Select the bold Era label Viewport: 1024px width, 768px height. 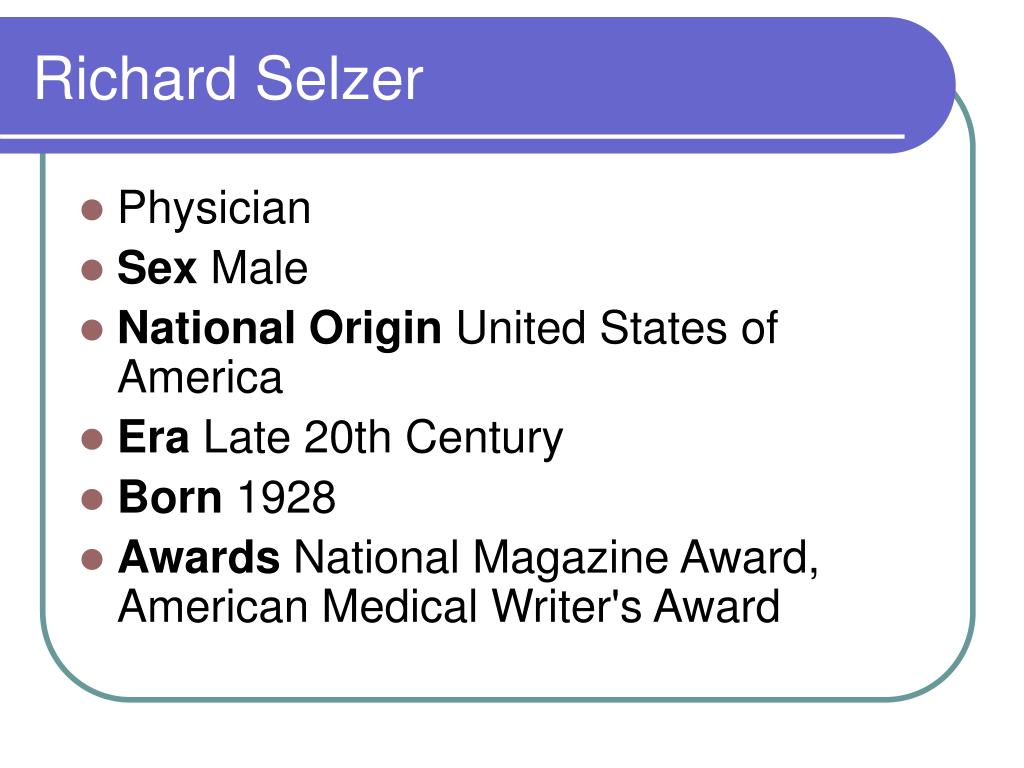(153, 437)
